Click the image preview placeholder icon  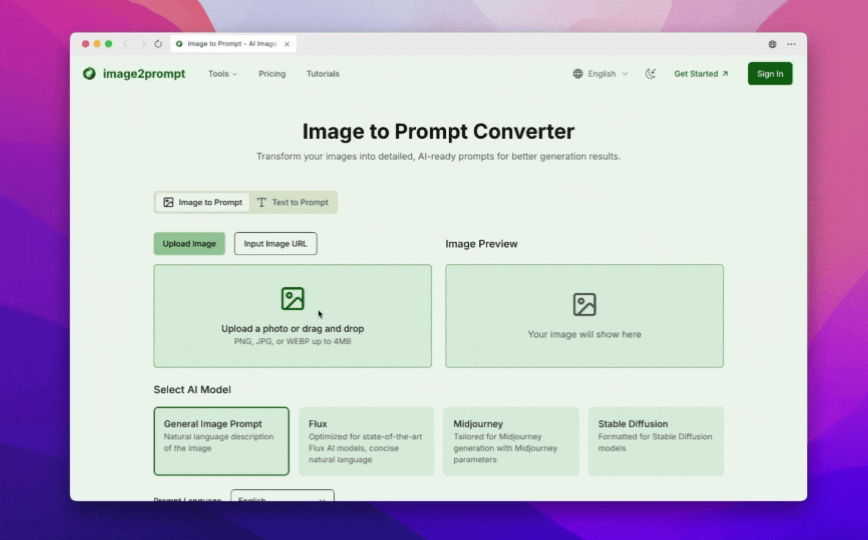pyautogui.click(x=585, y=305)
